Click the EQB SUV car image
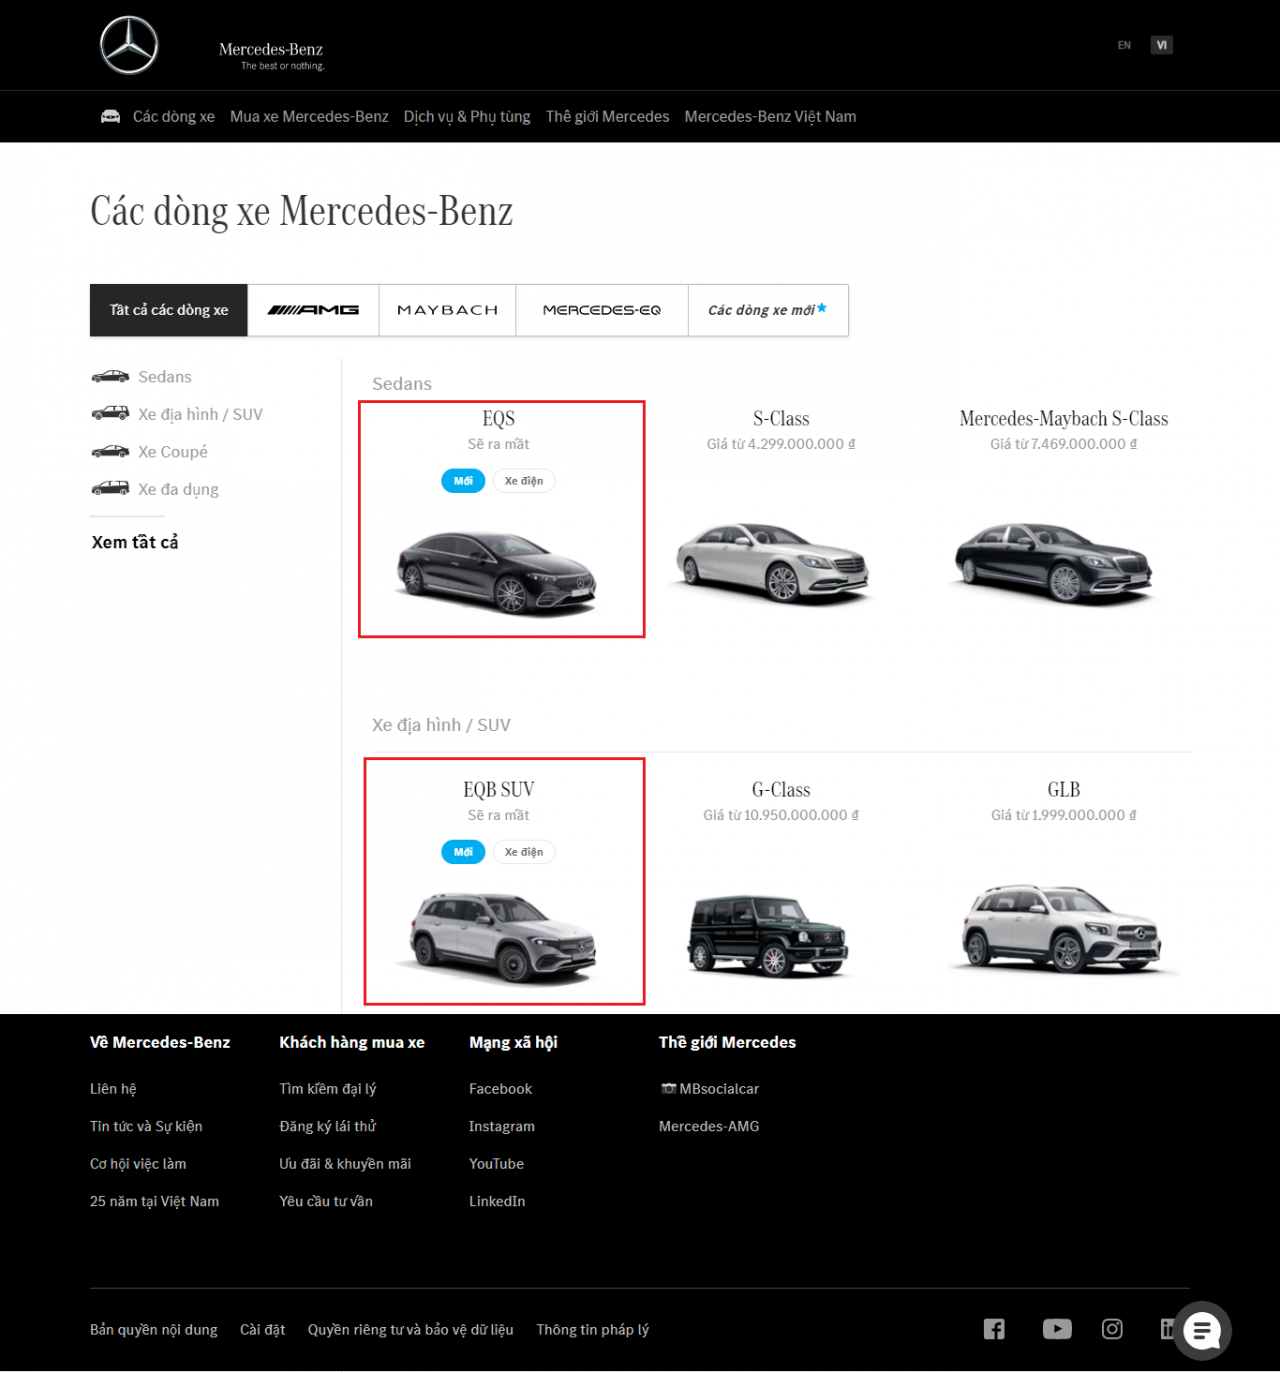Viewport: 1280px width, 1373px height. [504, 935]
